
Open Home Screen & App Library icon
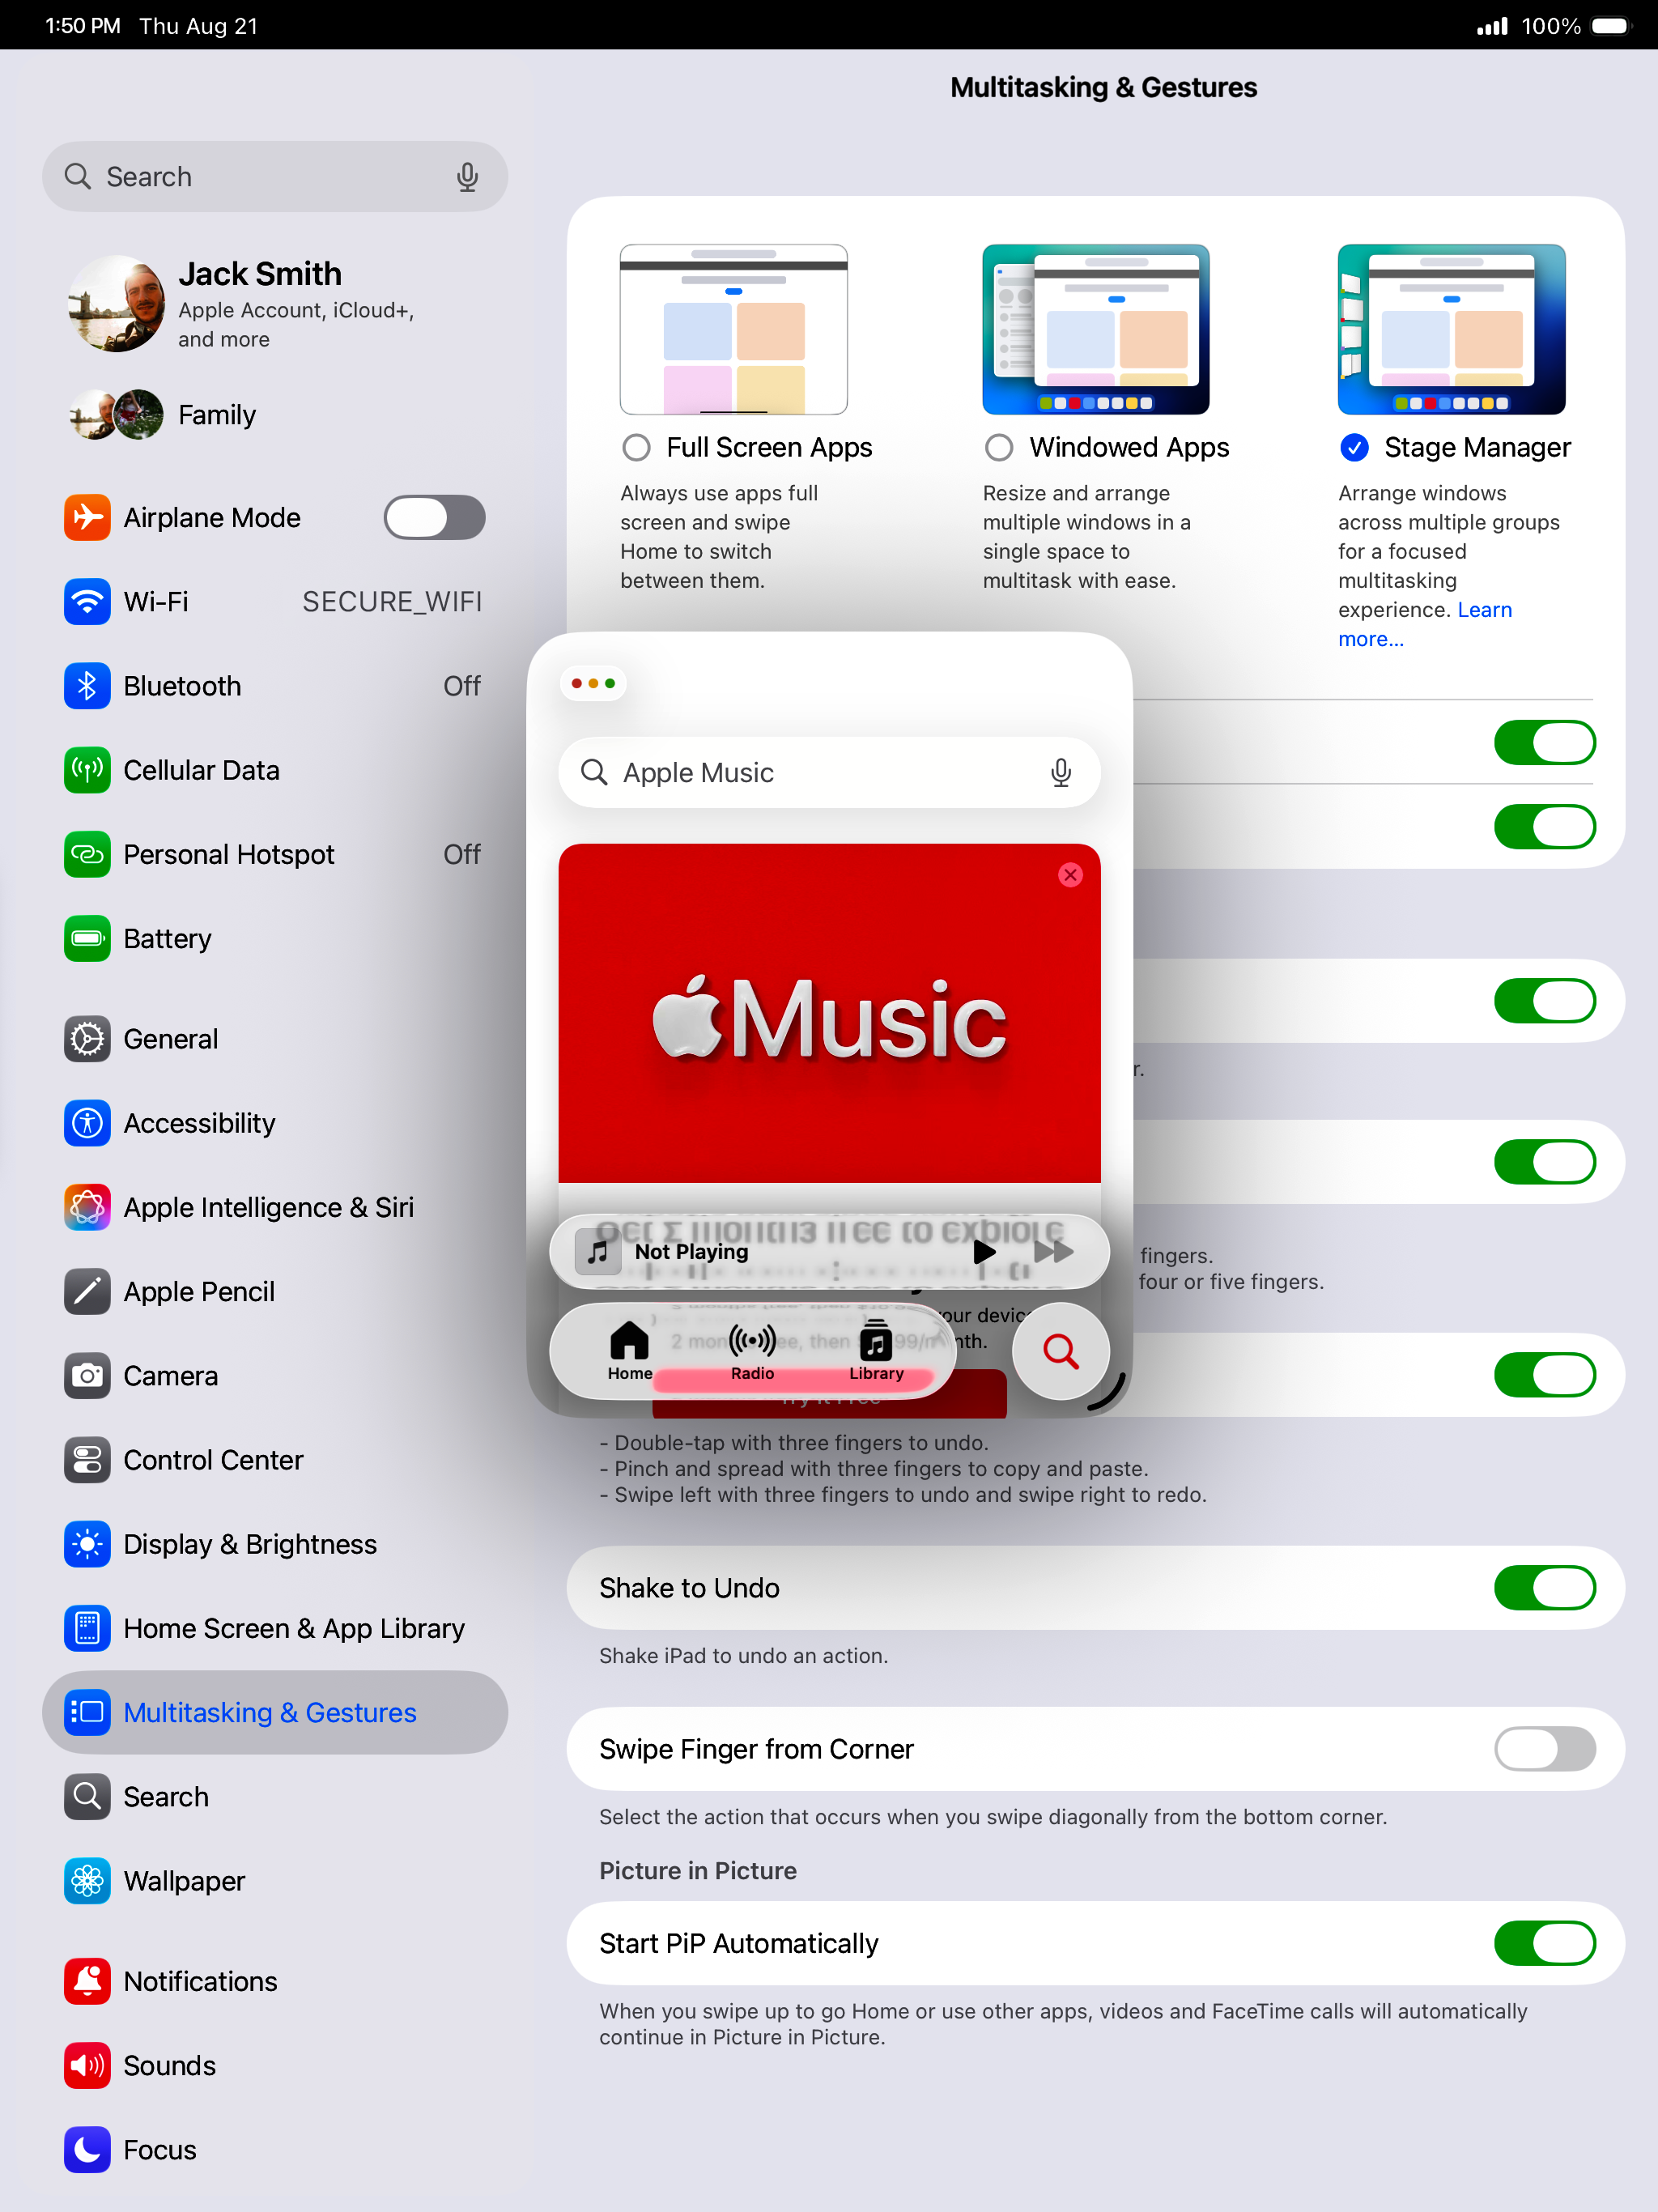tap(87, 1629)
